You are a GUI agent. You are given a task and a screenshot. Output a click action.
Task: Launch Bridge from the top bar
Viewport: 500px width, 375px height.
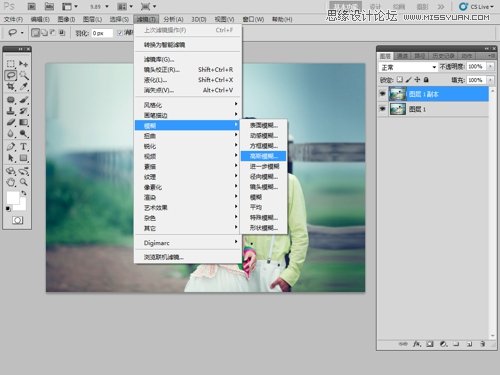point(32,6)
